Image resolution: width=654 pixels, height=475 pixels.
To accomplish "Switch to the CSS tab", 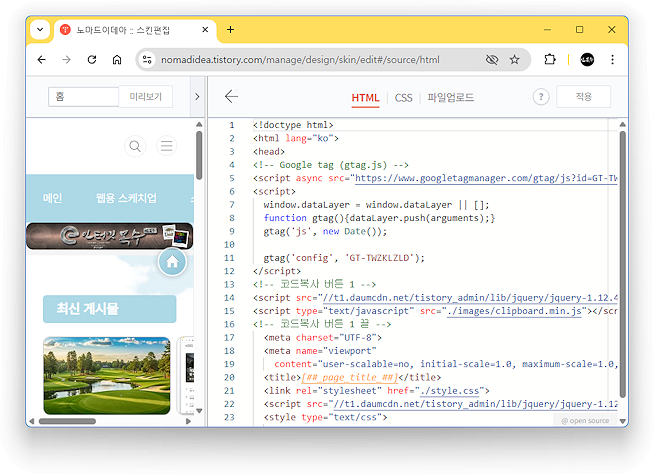I will tap(403, 98).
